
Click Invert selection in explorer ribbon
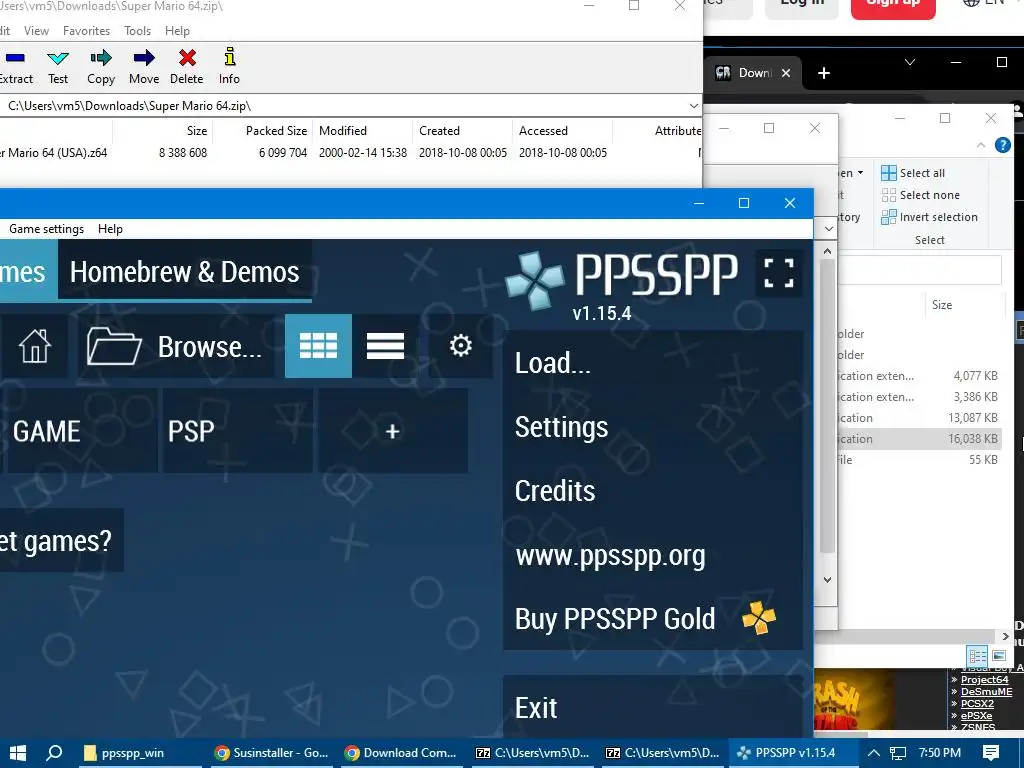coord(929,217)
